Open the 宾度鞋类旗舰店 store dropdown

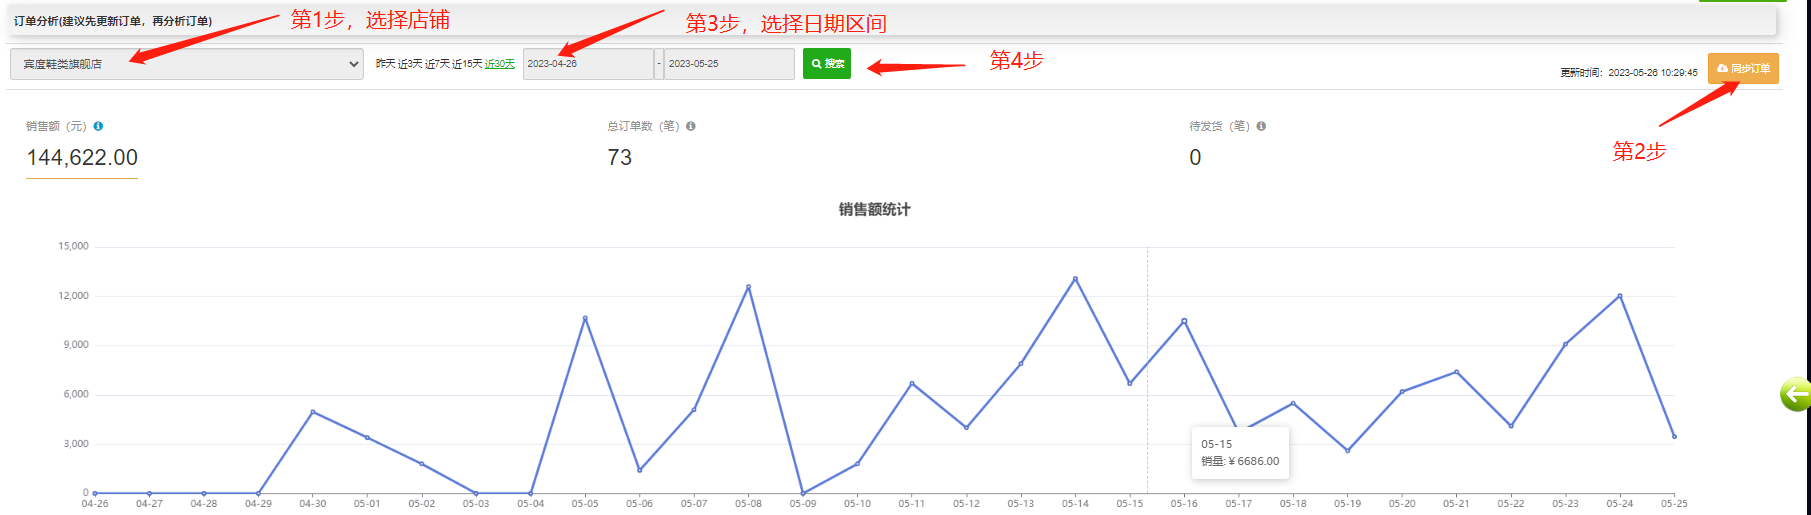[186, 64]
